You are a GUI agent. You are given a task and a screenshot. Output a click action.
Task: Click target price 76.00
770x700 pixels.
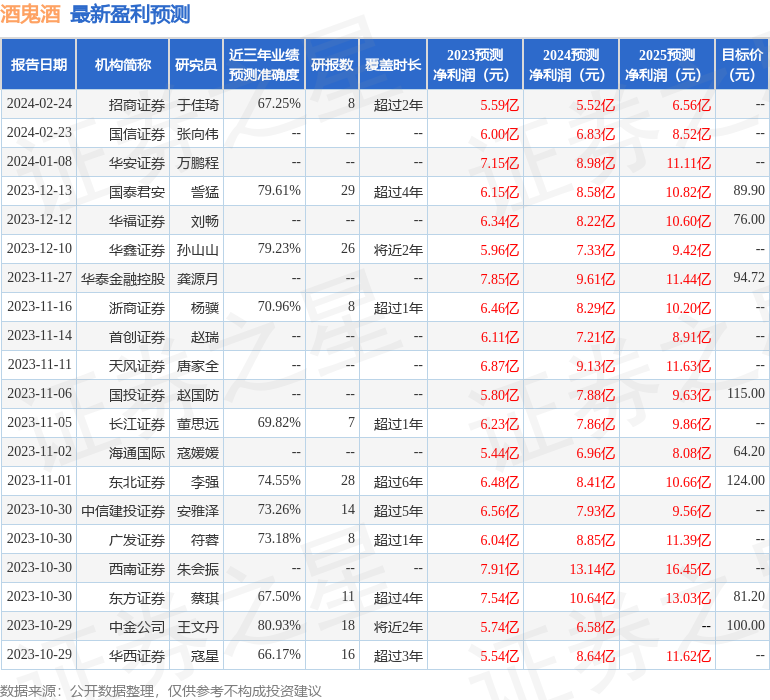pyautogui.click(x=749, y=220)
